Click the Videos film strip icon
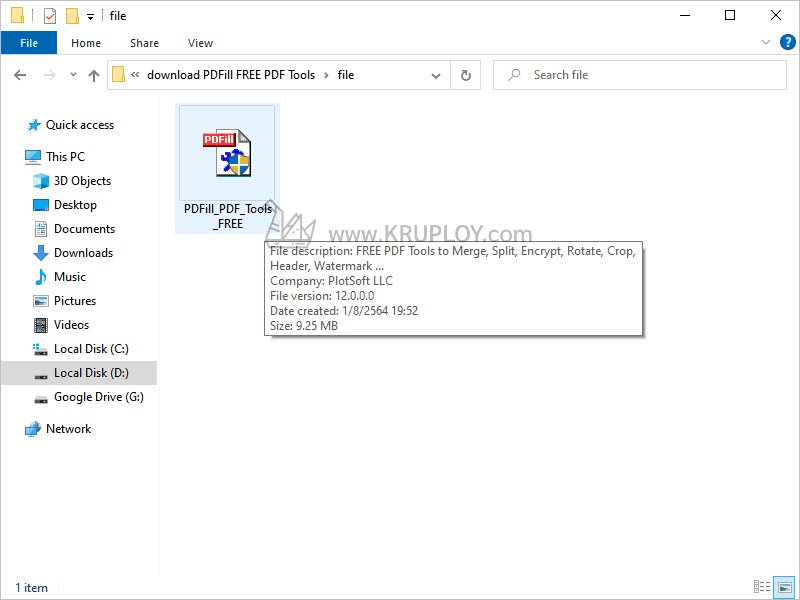 coord(41,324)
